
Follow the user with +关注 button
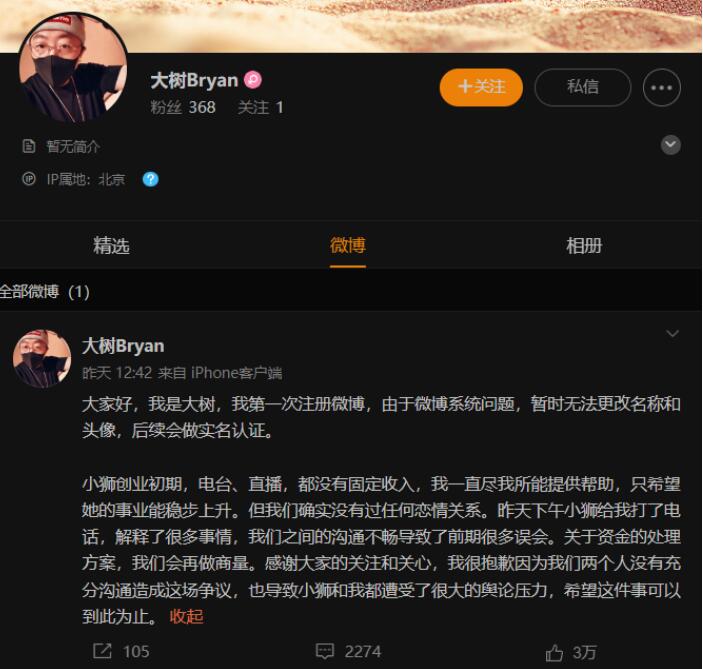pyautogui.click(x=481, y=87)
